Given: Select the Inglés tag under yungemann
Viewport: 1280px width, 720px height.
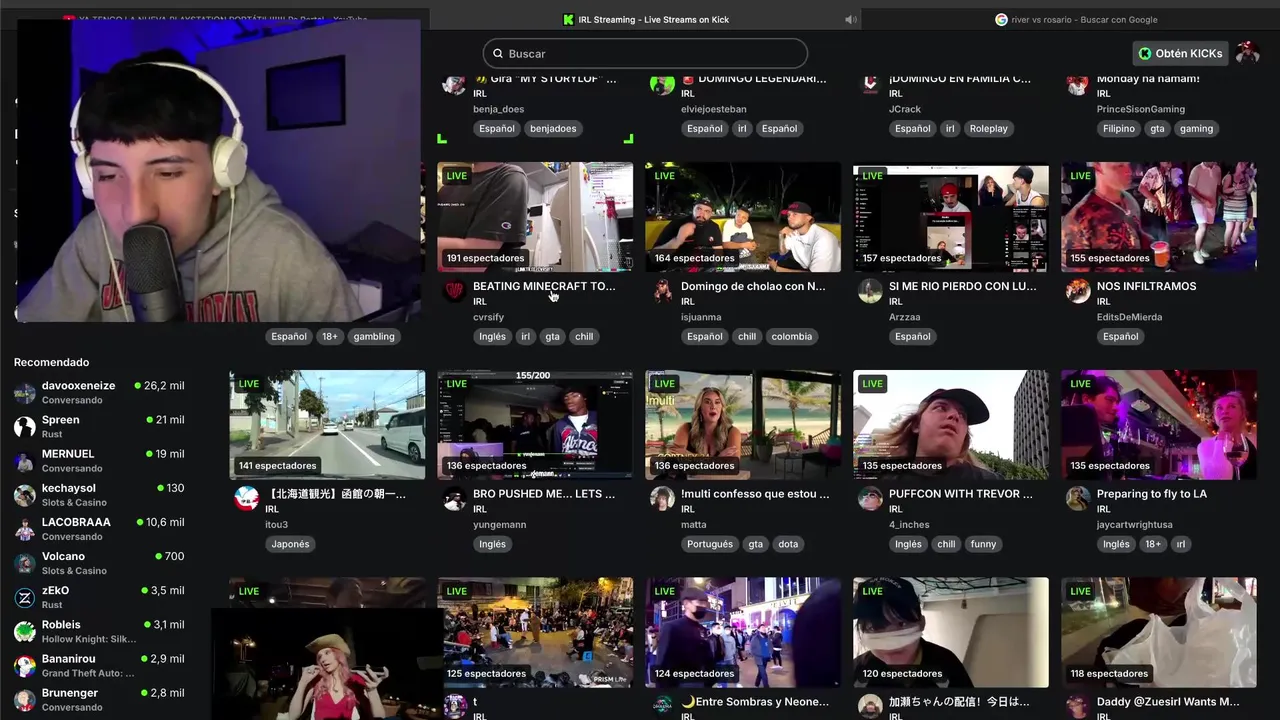Looking at the screenshot, I should pyautogui.click(x=492, y=544).
